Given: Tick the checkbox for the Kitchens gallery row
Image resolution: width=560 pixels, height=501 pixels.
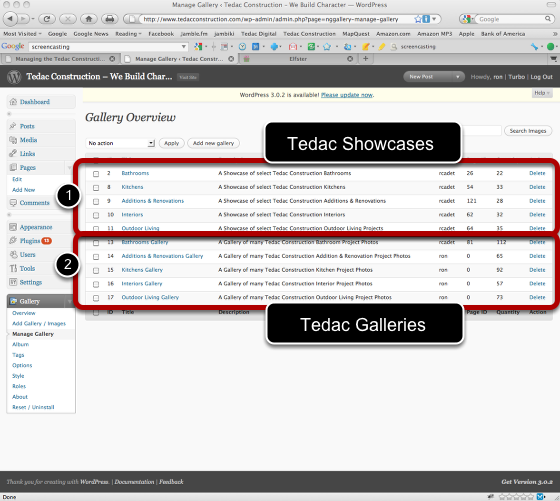Looking at the screenshot, I should (96, 187).
